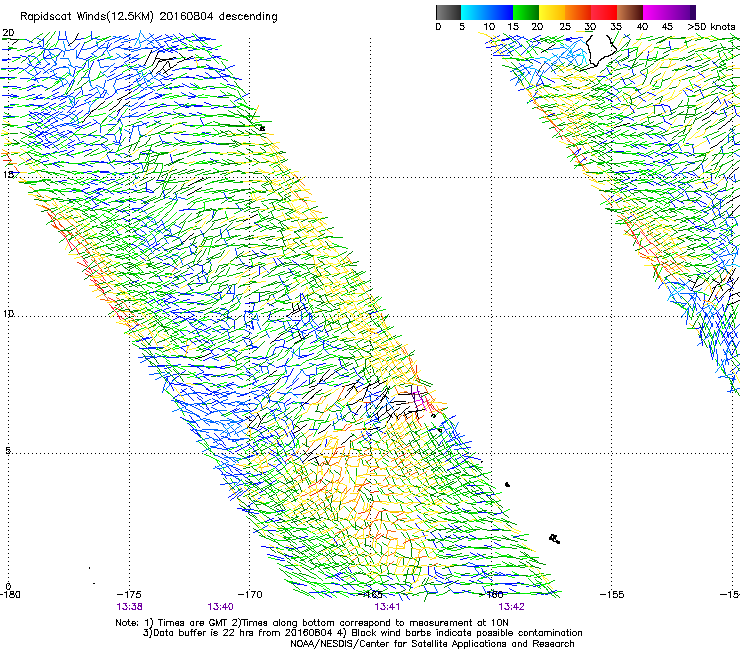Click the 'NOAA/NESDIS/Center for Satellite Applications and Research' credit

click(x=432, y=644)
